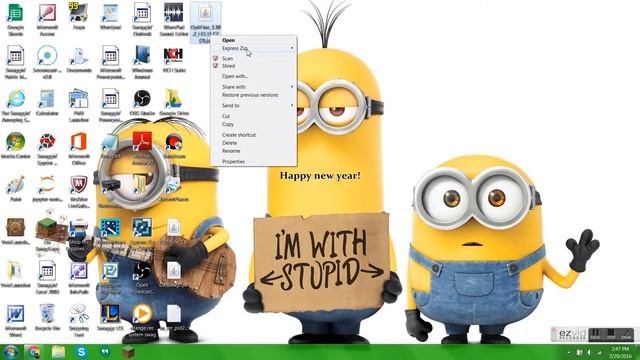Open the volume speaker tray icon
The height and width of the screenshot is (360, 640).
[589, 352]
